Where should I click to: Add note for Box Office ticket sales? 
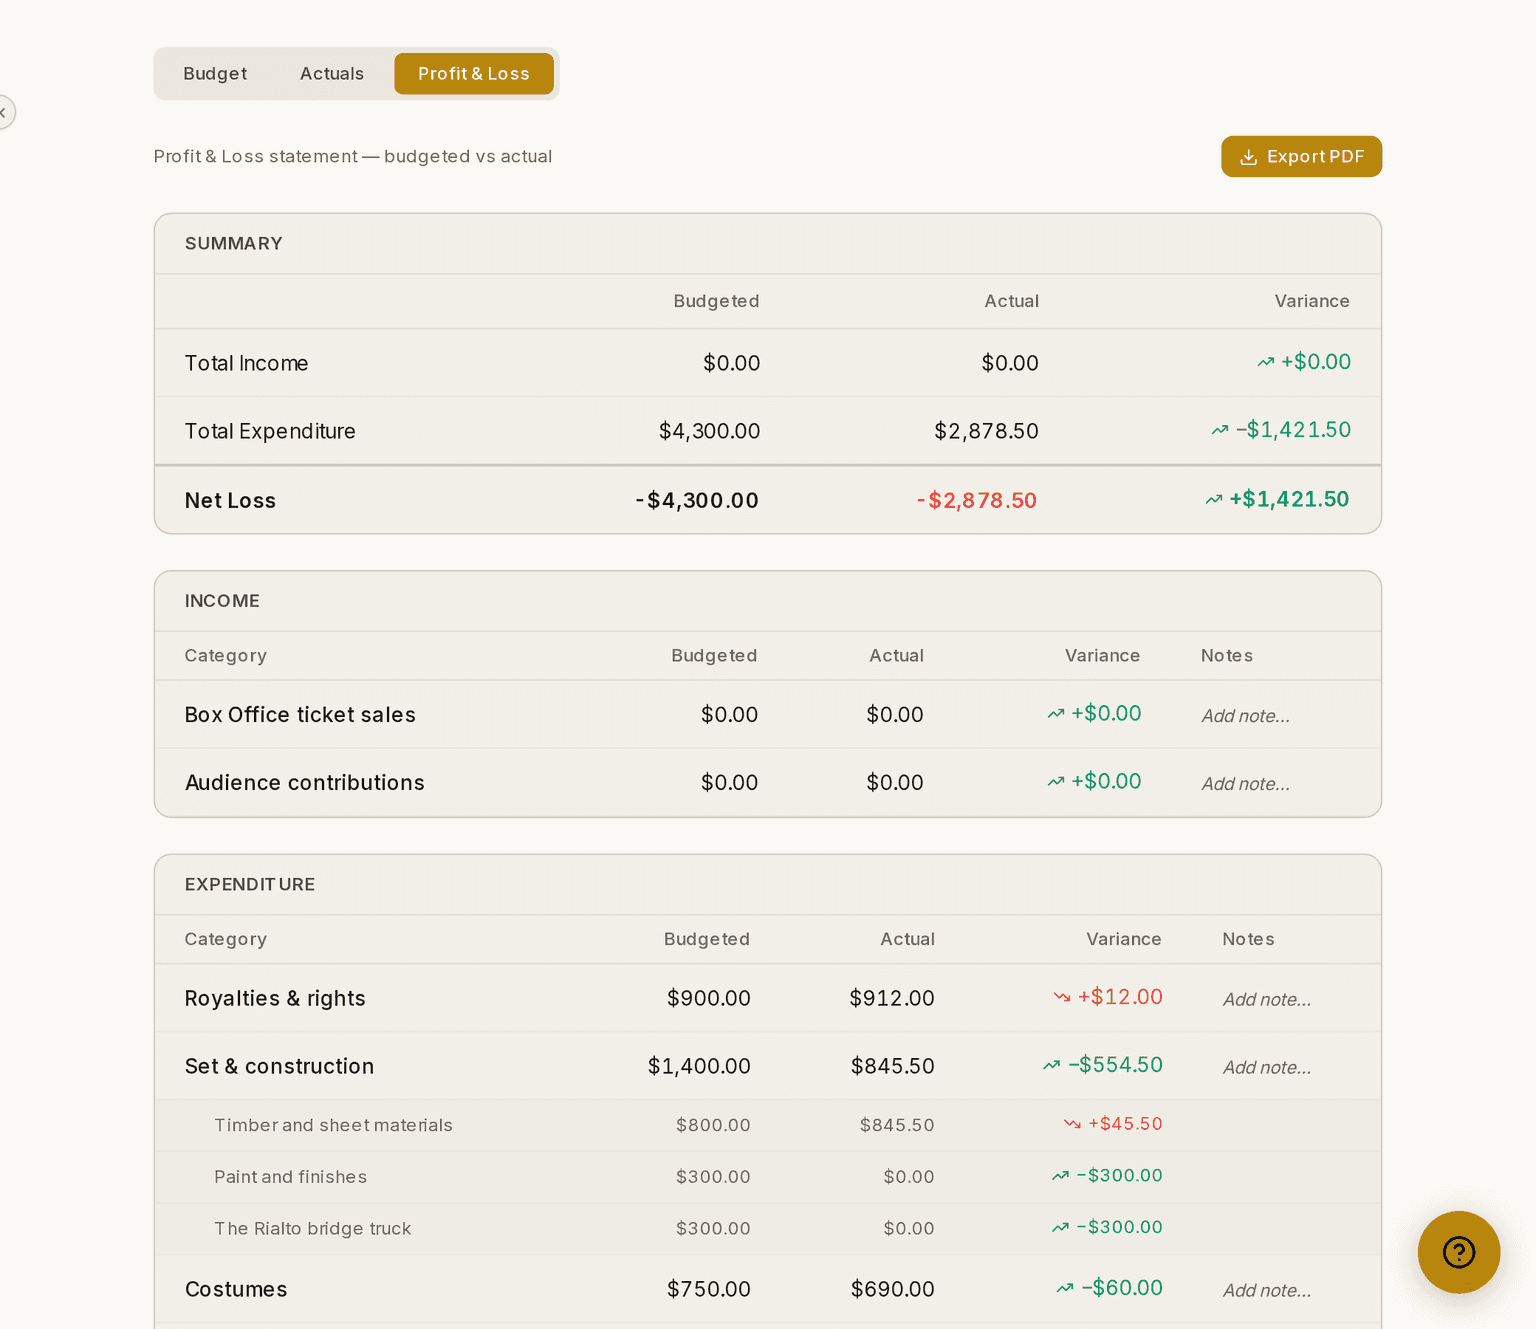point(1245,716)
